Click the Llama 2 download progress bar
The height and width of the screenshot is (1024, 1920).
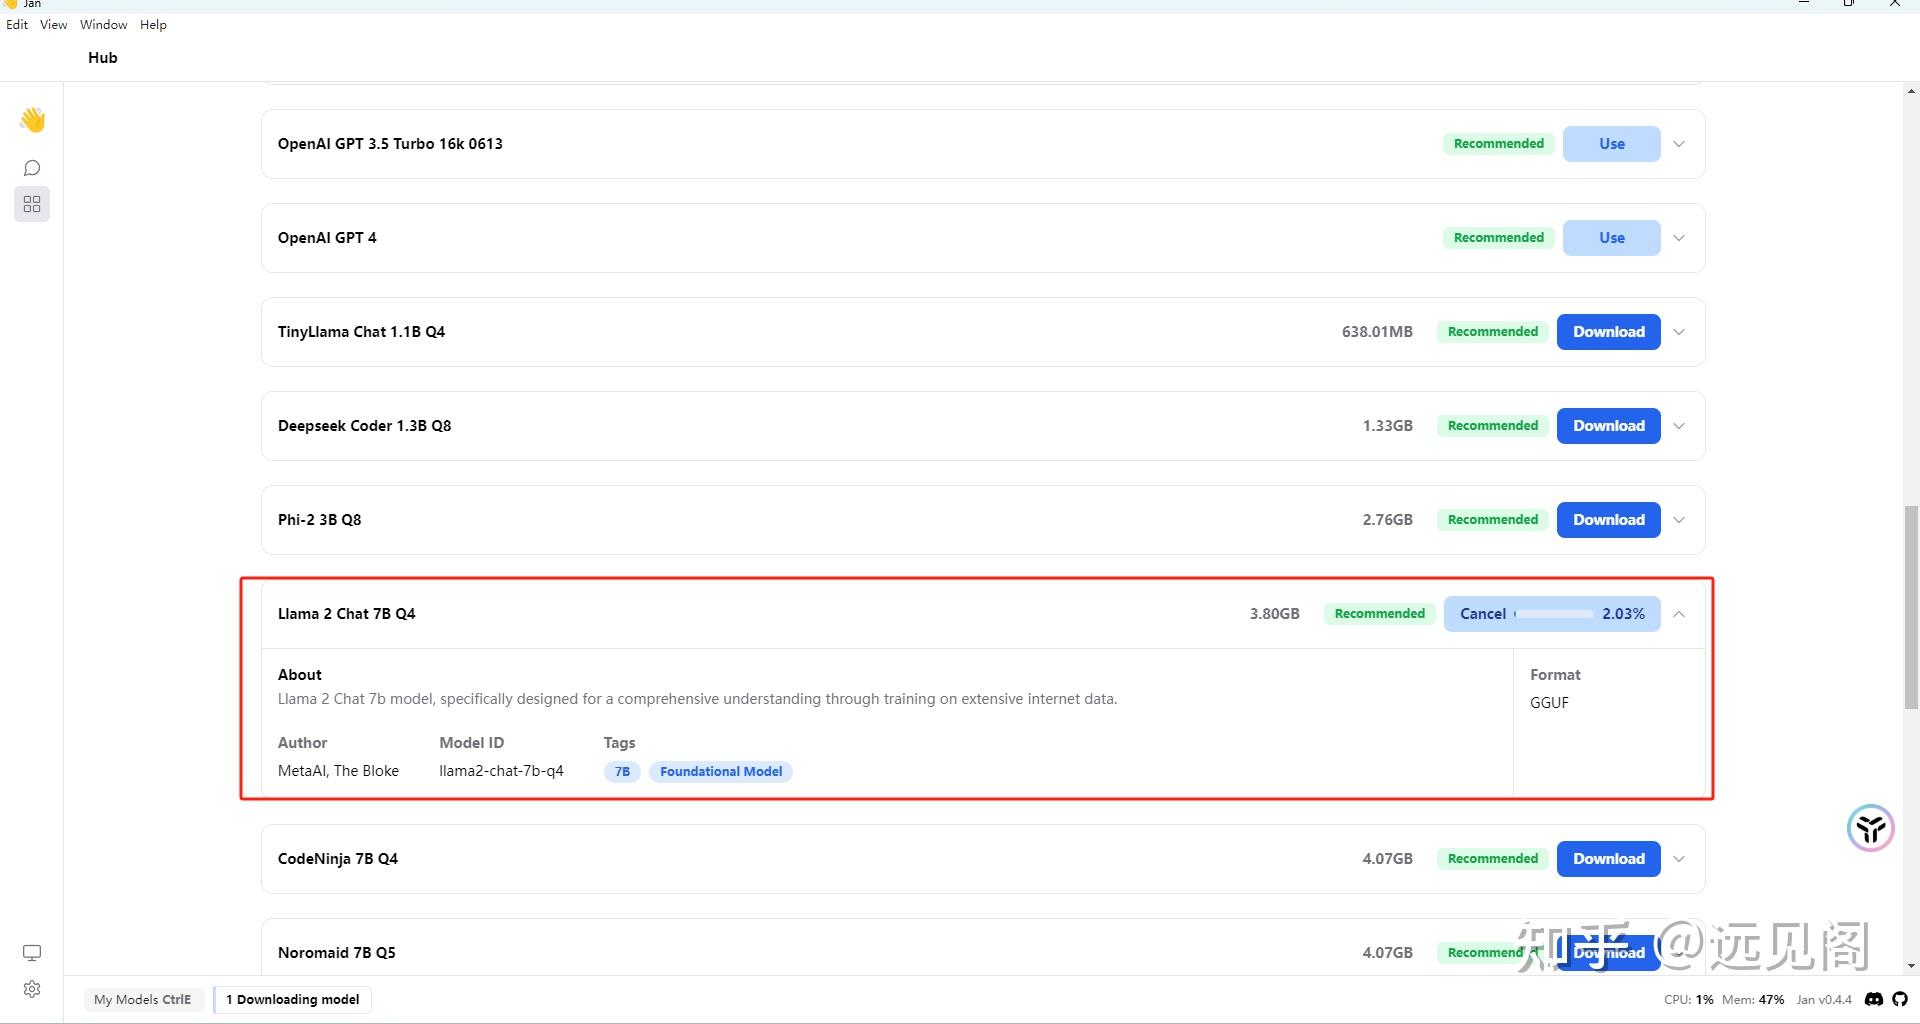point(1555,614)
